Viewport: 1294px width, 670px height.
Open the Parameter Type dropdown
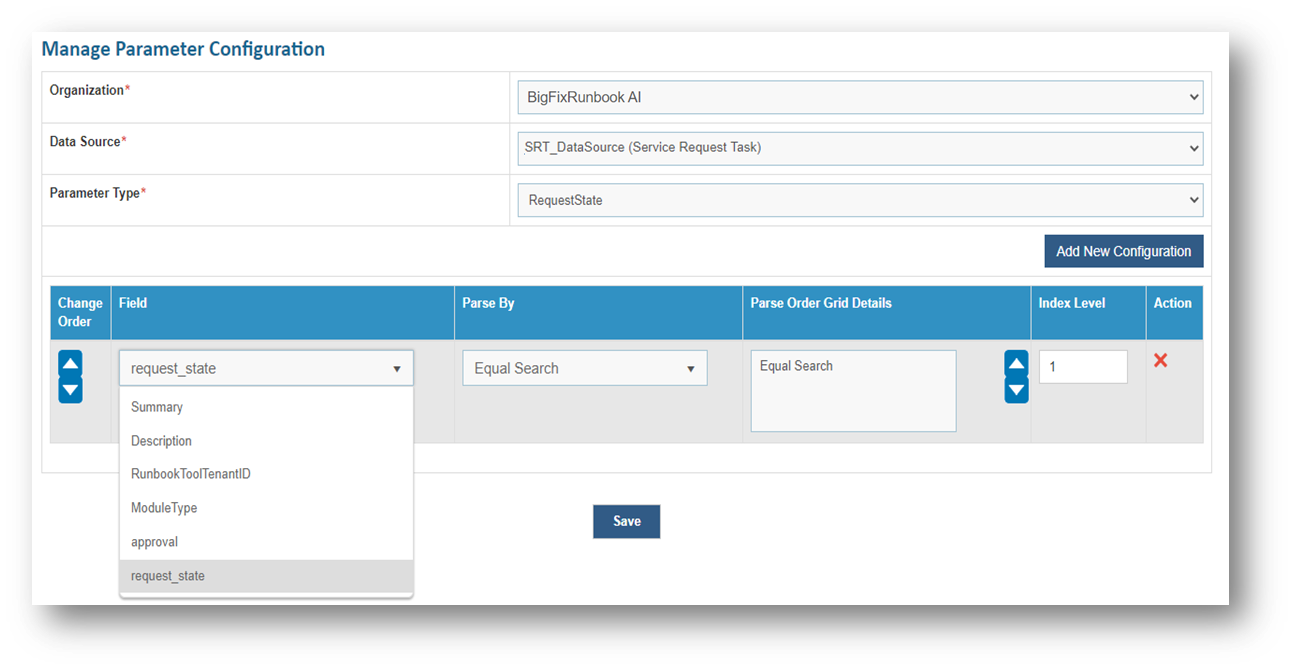click(860, 200)
